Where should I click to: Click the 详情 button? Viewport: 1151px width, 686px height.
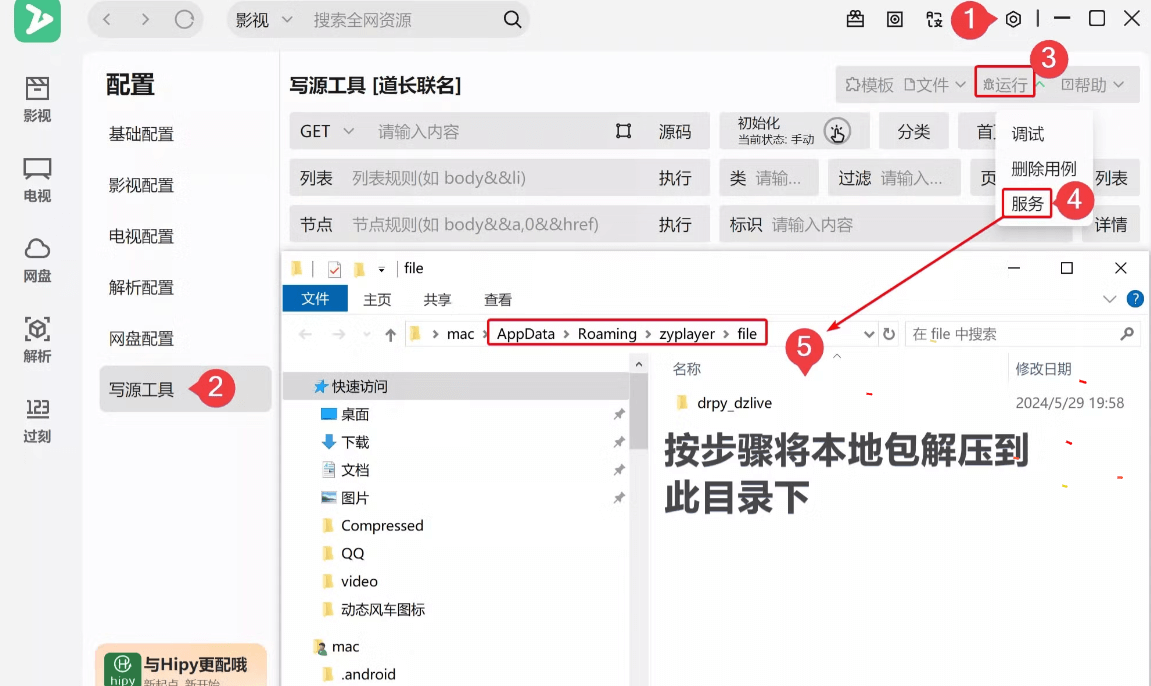coord(1111,225)
